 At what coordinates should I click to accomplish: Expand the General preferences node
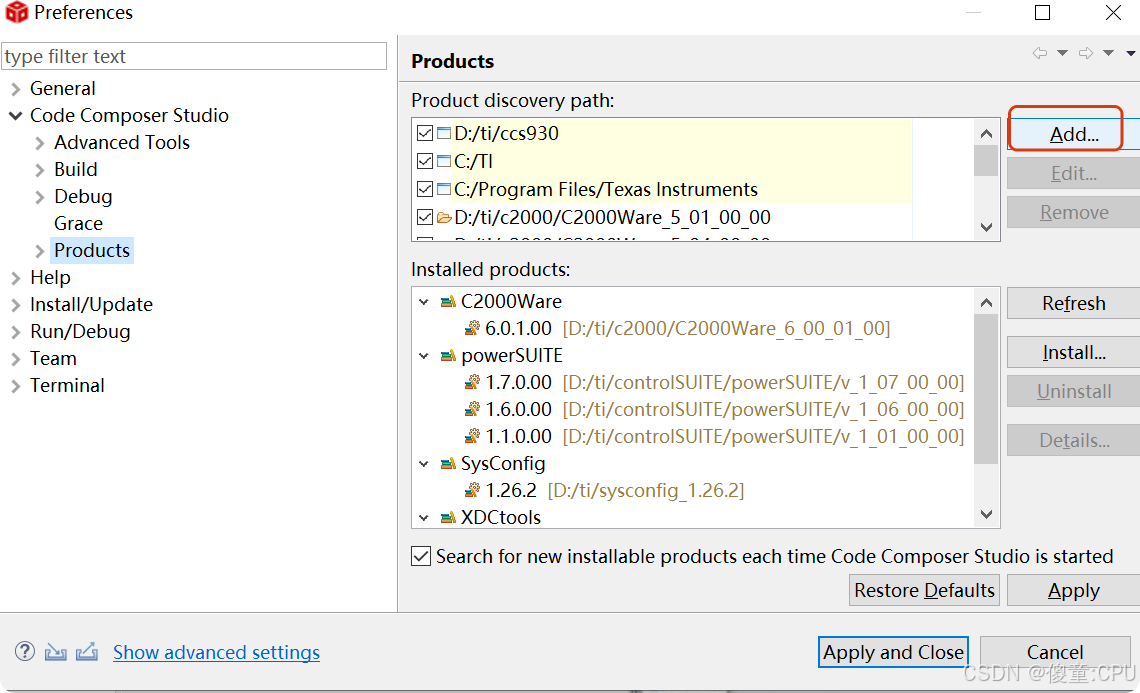tap(15, 89)
